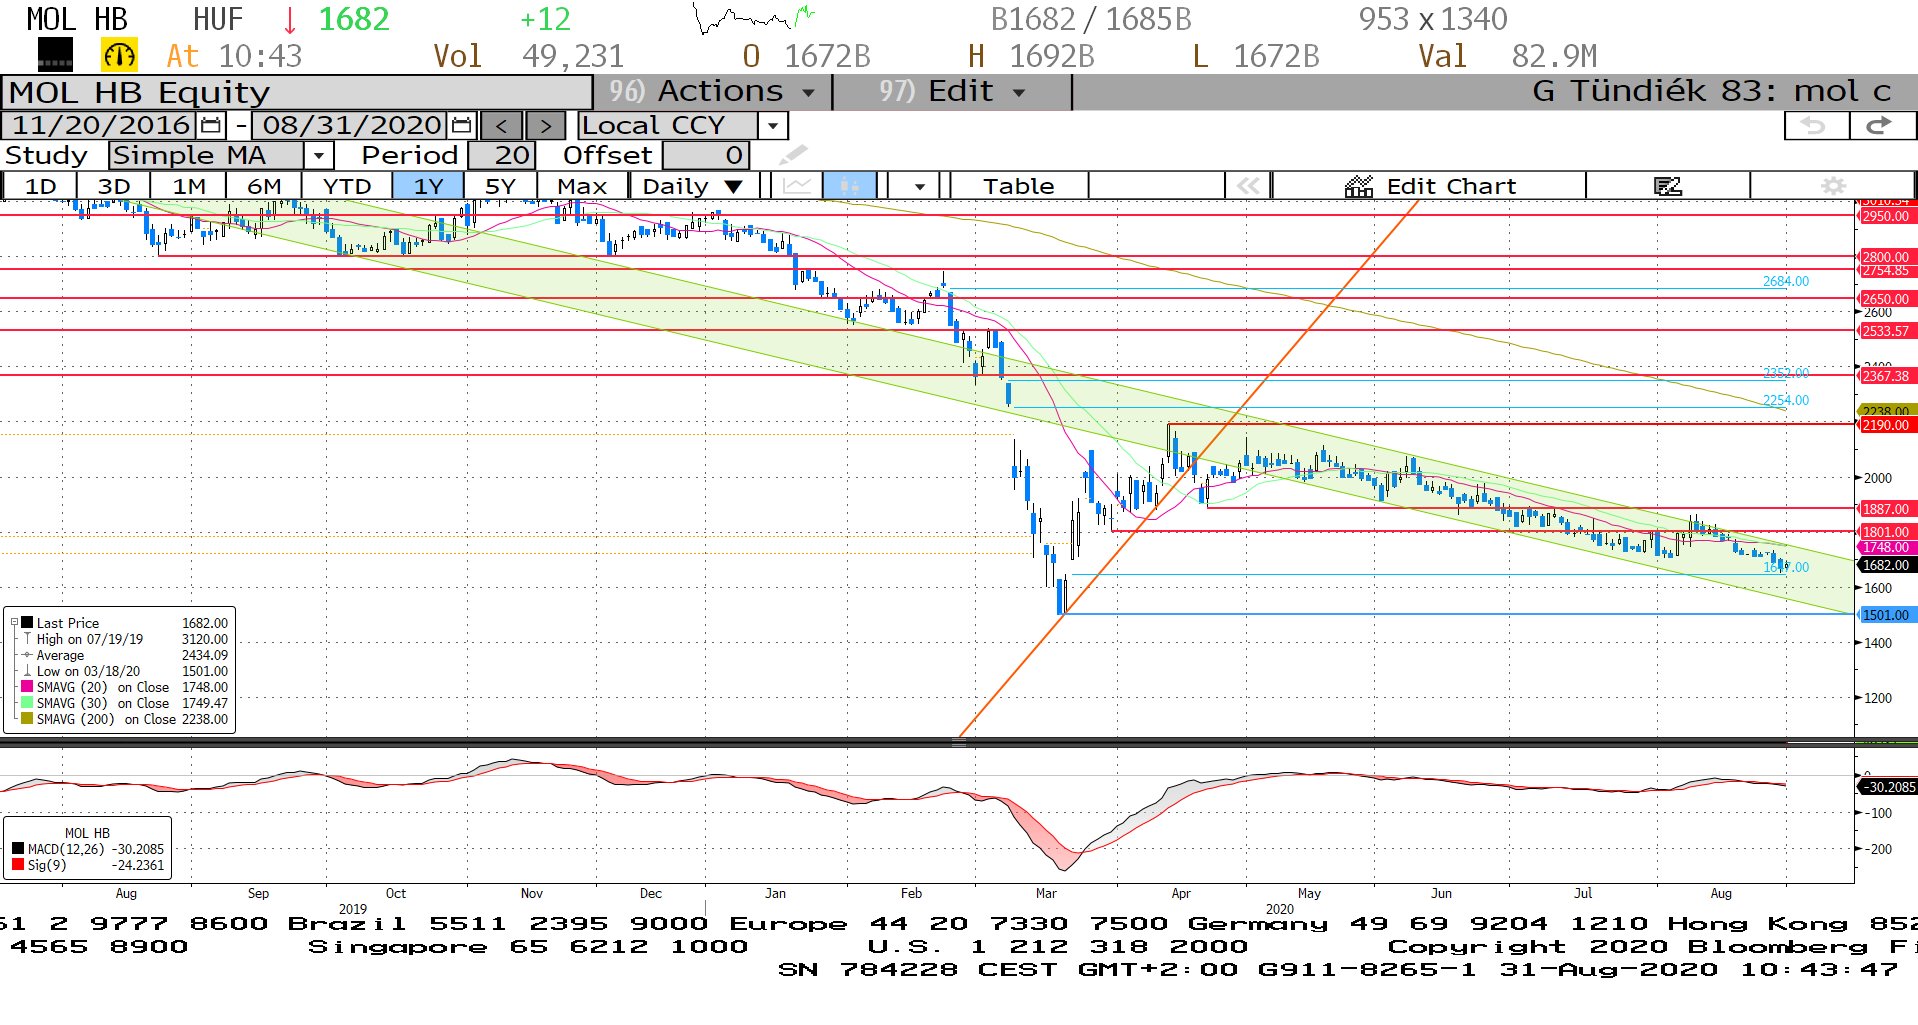Click the black Last Price color swatch
This screenshot has height=1025, width=1918.
coord(28,622)
